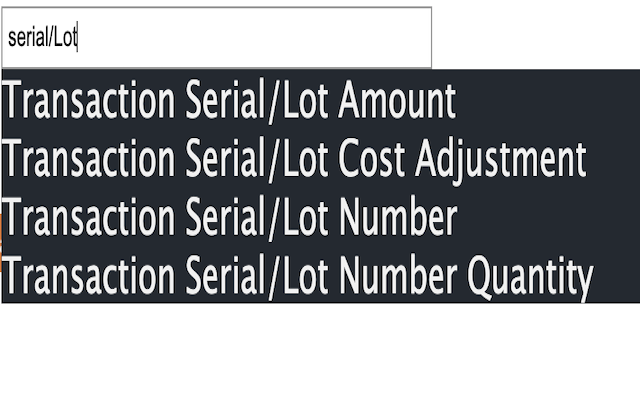Activate the Transaction Serial/Lot Cost Adjustment row
640x400 pixels.
pos(321,158)
